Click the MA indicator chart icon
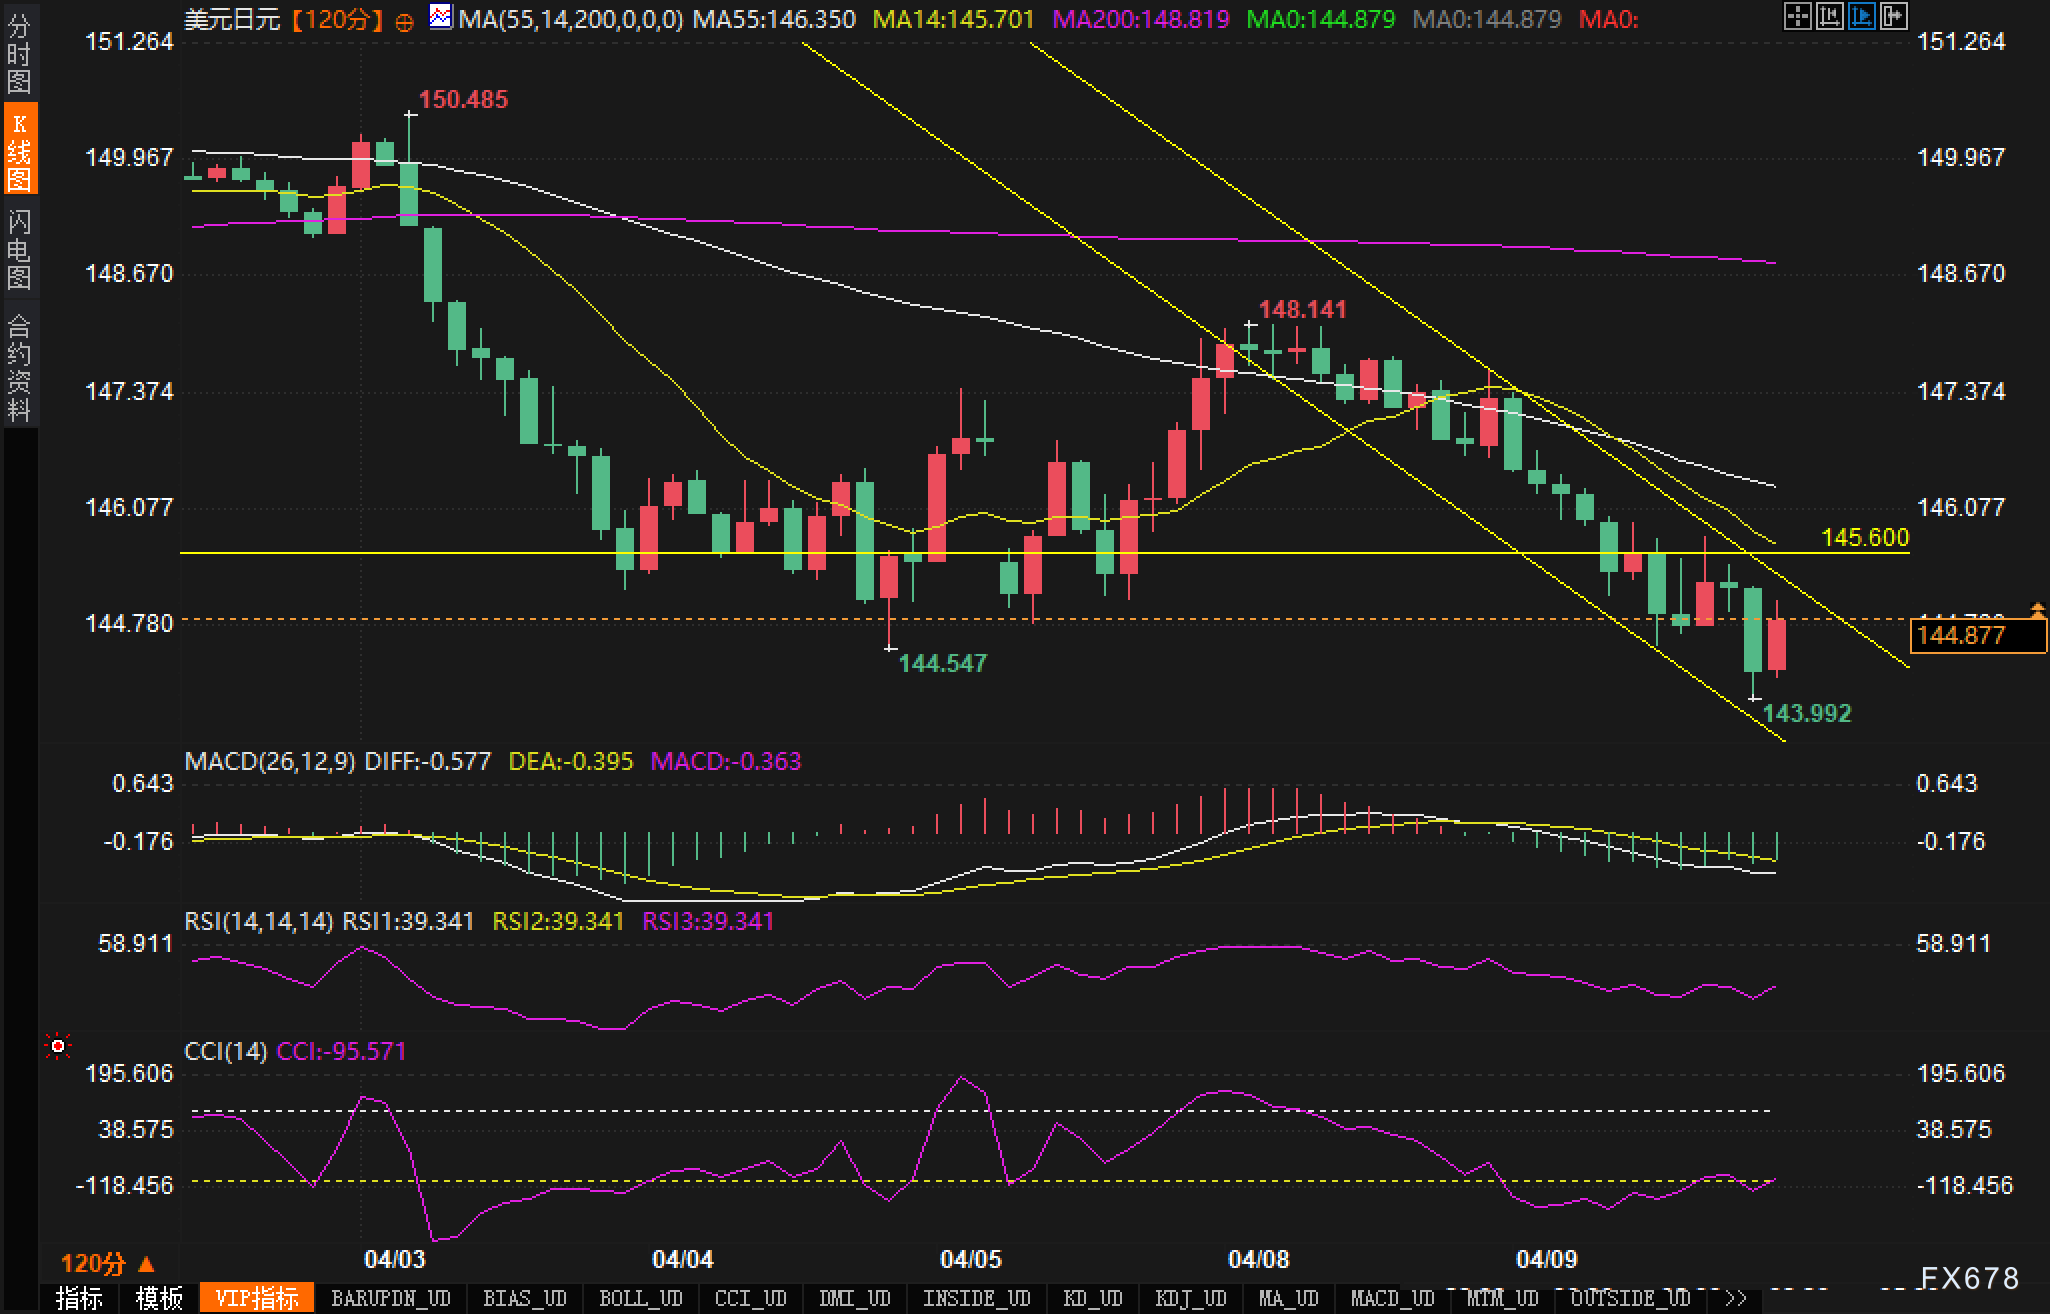This screenshot has height=1314, width=2050. tap(440, 17)
